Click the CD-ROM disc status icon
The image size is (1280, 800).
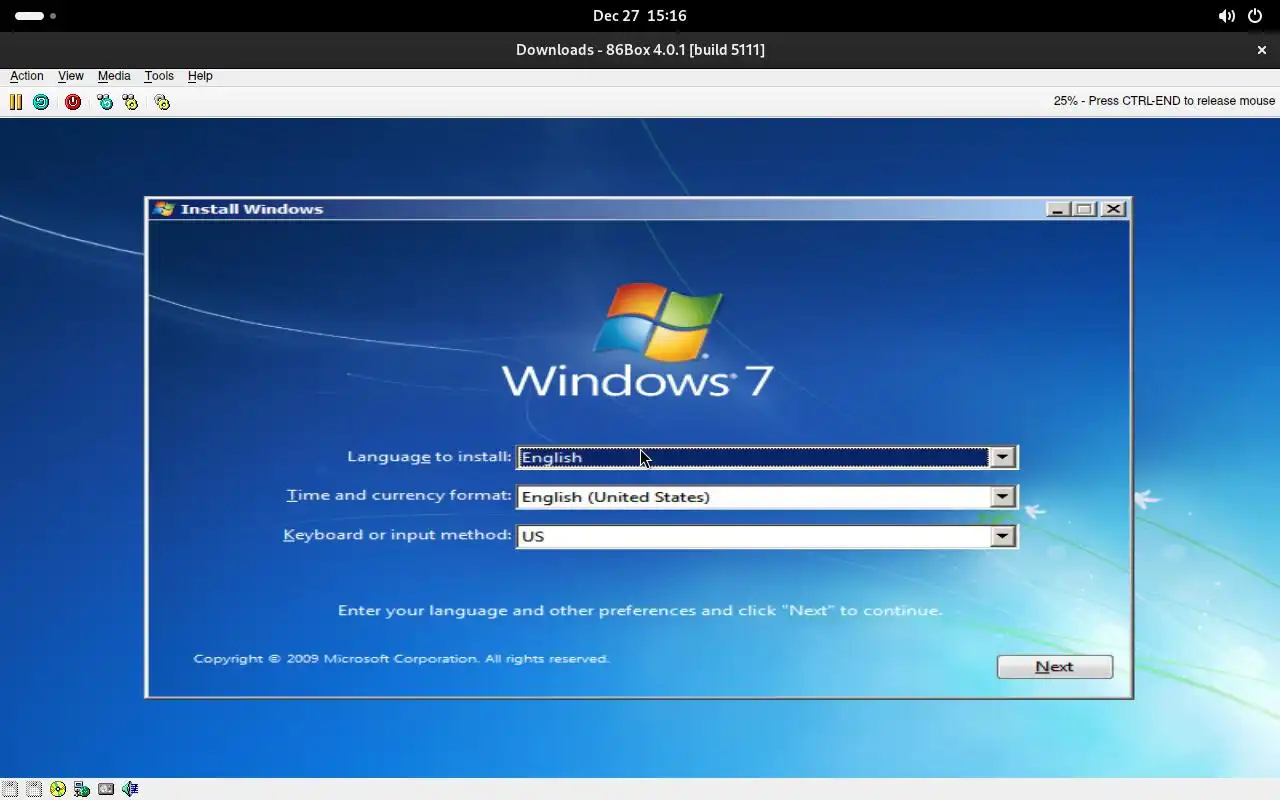coord(58,789)
